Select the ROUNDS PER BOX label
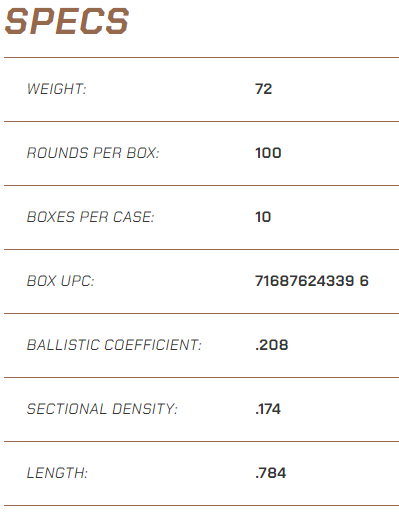The image size is (399, 523). point(93,153)
